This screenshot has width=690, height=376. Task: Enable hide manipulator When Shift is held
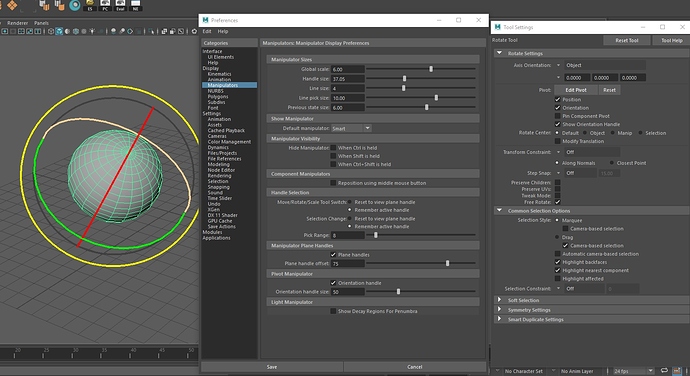coord(333,156)
